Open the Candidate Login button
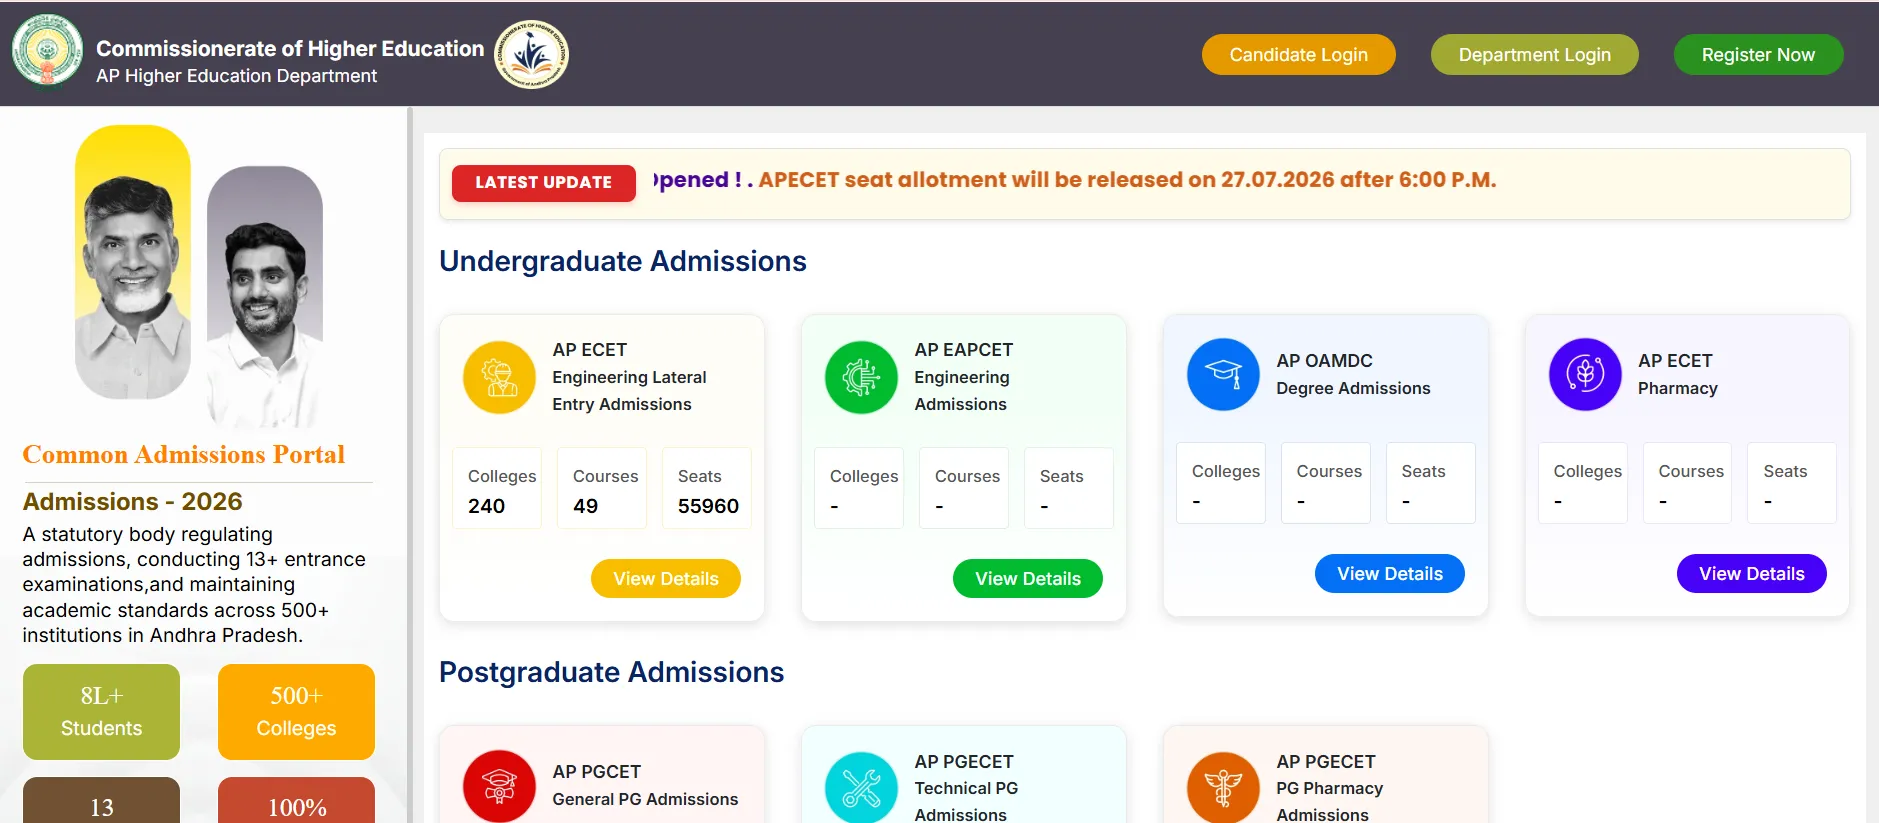This screenshot has width=1879, height=823. [1298, 55]
